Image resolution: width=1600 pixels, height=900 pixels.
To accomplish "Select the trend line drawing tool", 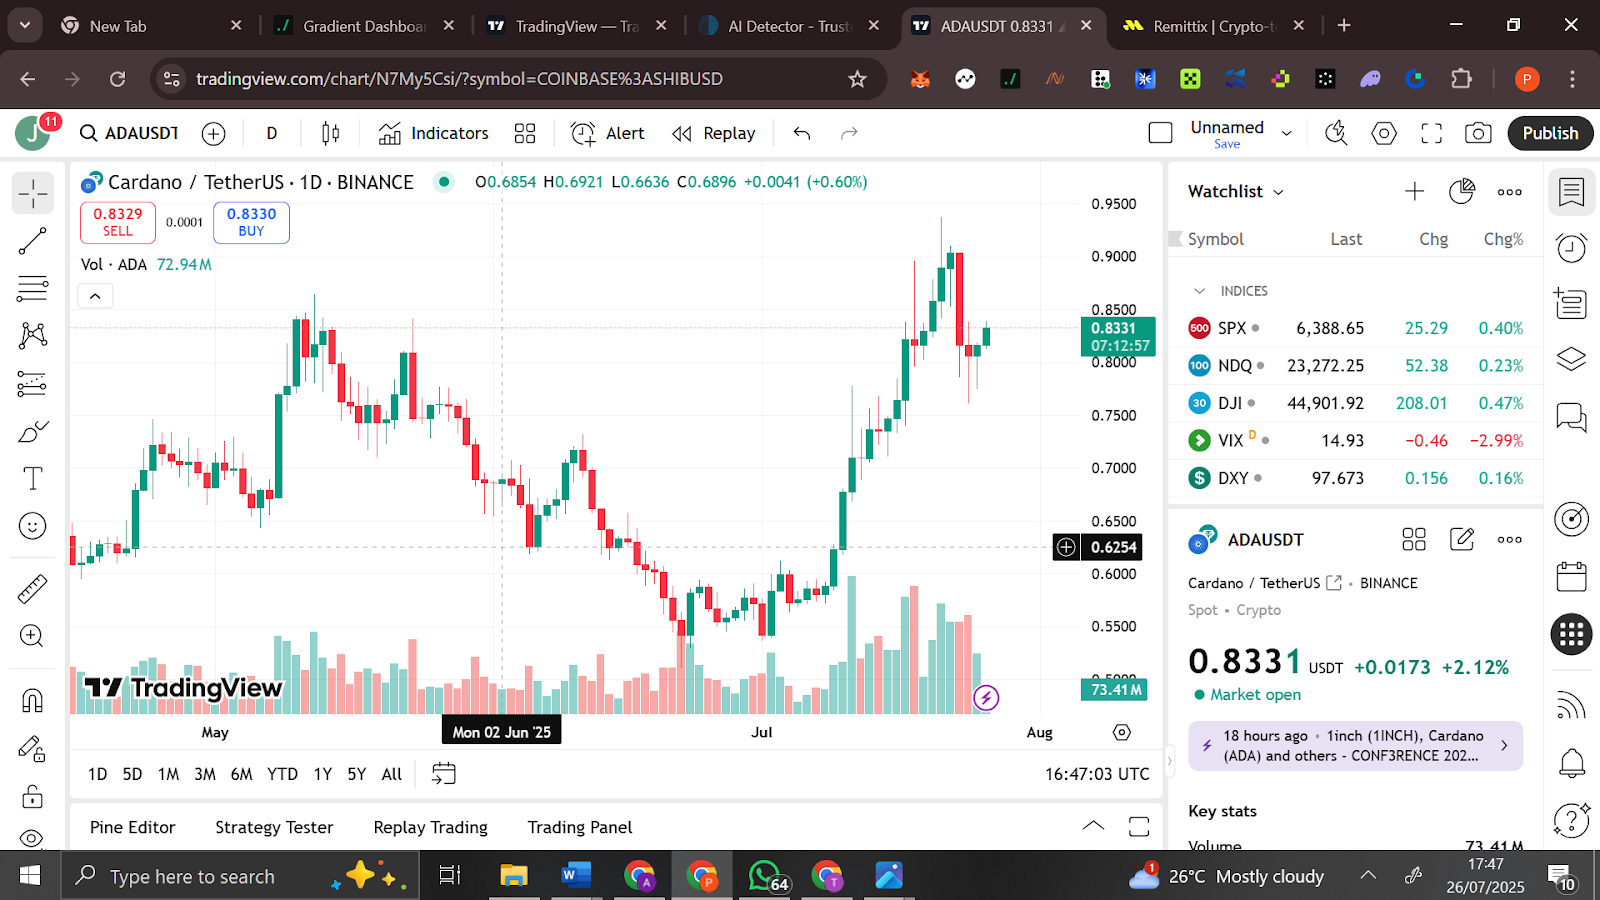I will [x=32, y=241].
